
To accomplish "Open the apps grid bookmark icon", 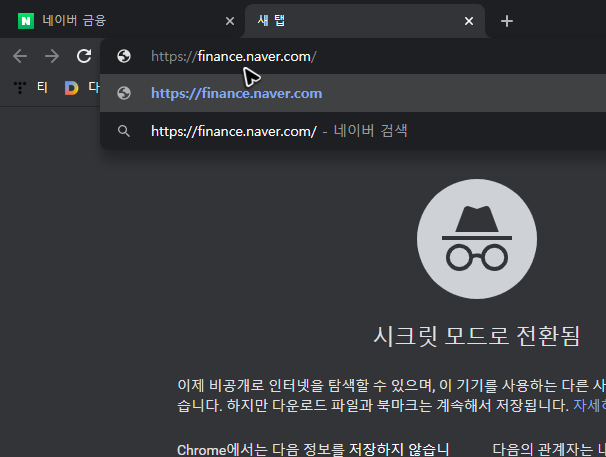I will coord(20,87).
